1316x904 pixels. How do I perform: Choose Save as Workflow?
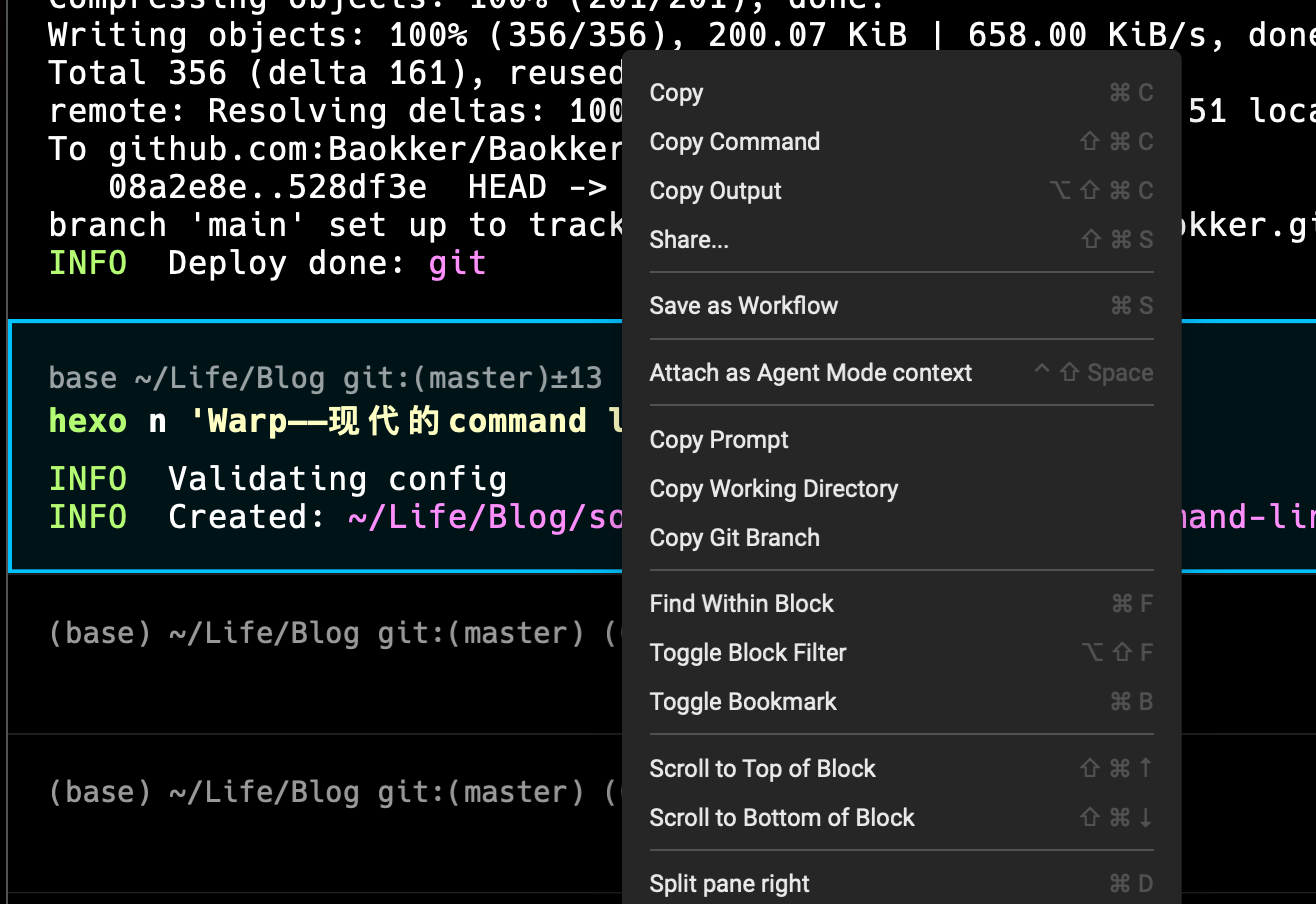901,306
